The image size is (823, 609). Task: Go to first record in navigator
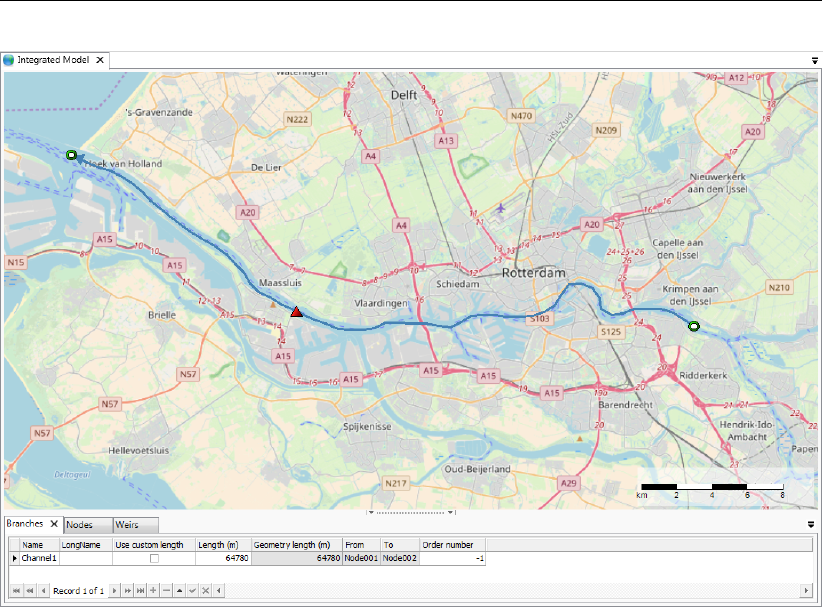coord(16,591)
